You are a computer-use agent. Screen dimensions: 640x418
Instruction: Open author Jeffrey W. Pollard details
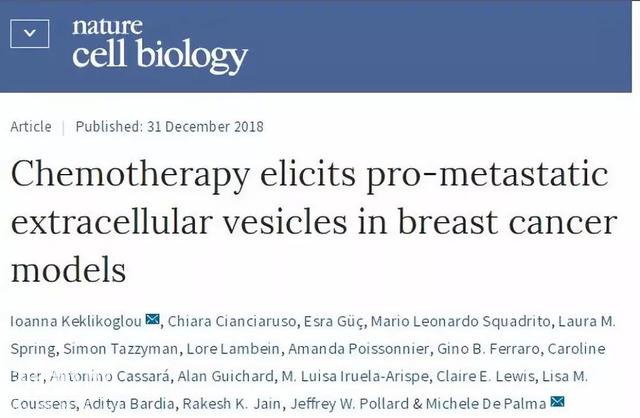tap(349, 404)
